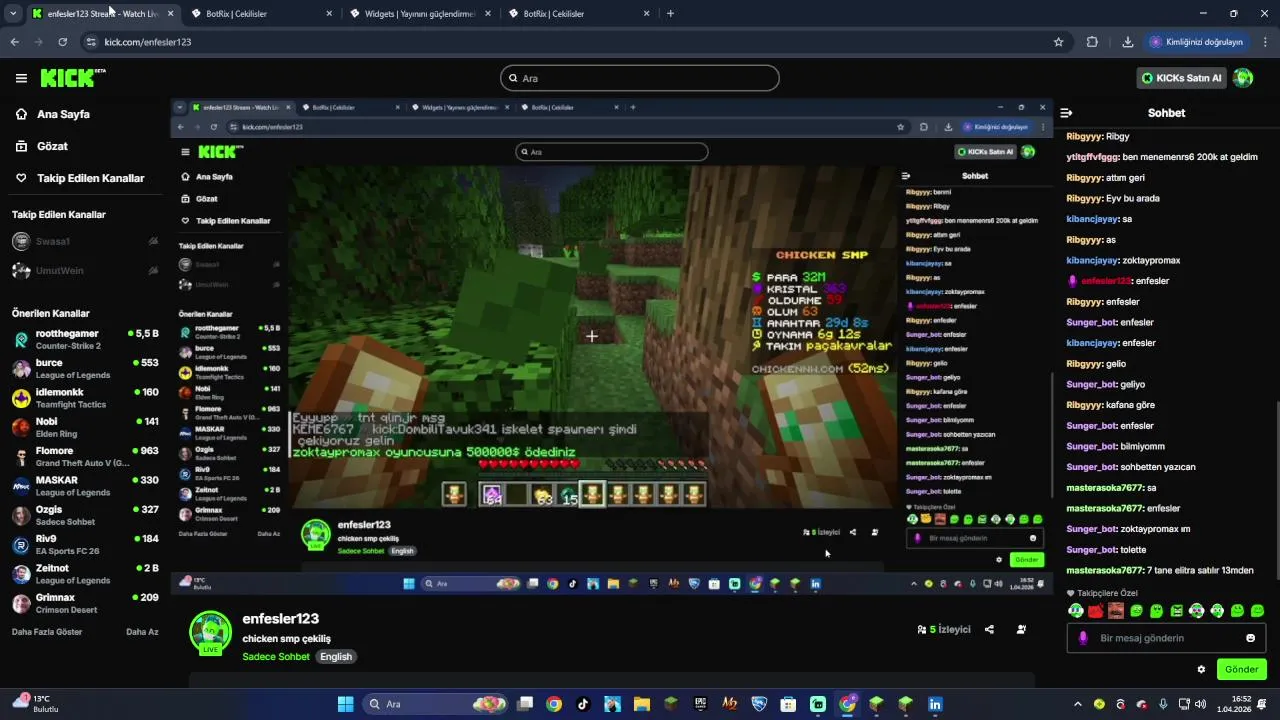Open the hamburger menu beside KICK logo

[21, 78]
